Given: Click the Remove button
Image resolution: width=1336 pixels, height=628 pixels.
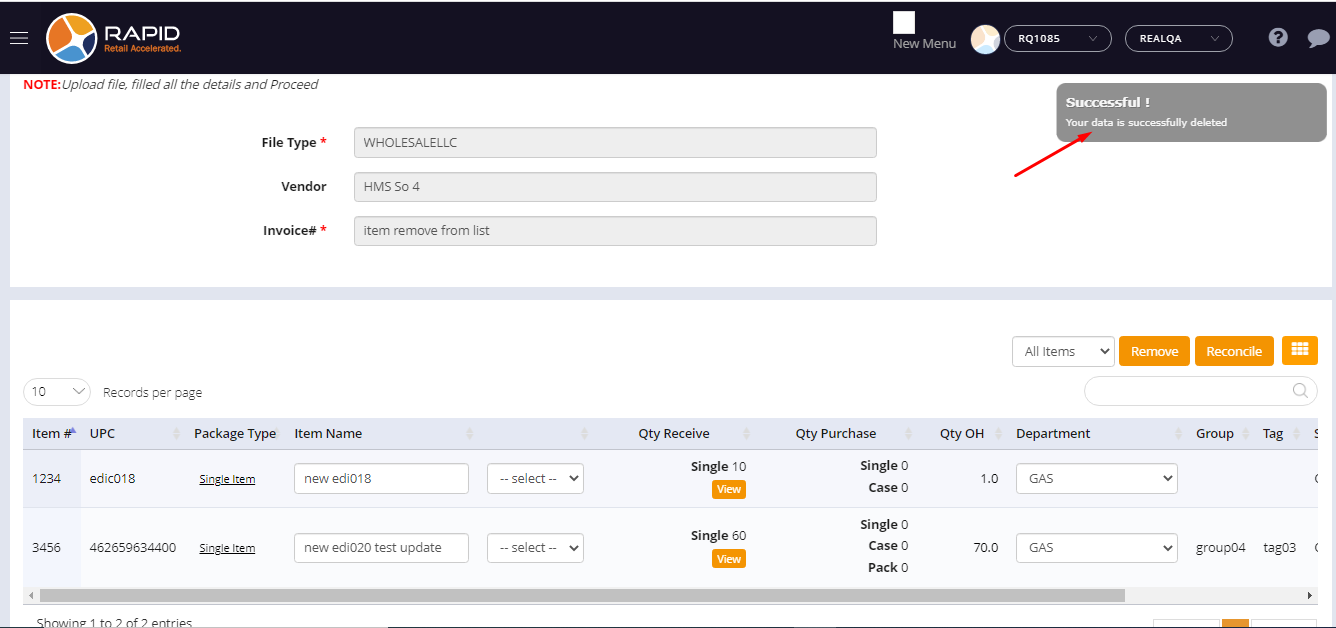Looking at the screenshot, I should tap(1154, 351).
